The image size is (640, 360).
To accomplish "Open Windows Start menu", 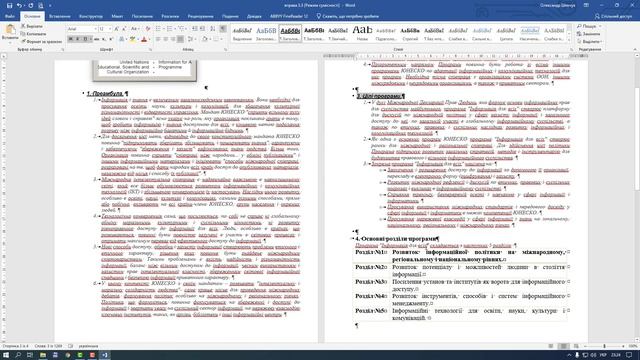I will click(6, 355).
